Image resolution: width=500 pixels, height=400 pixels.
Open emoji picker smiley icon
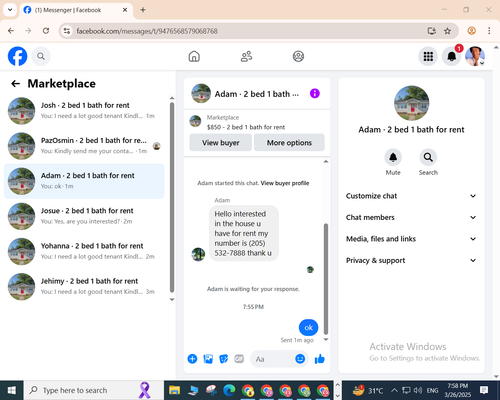pos(300,359)
